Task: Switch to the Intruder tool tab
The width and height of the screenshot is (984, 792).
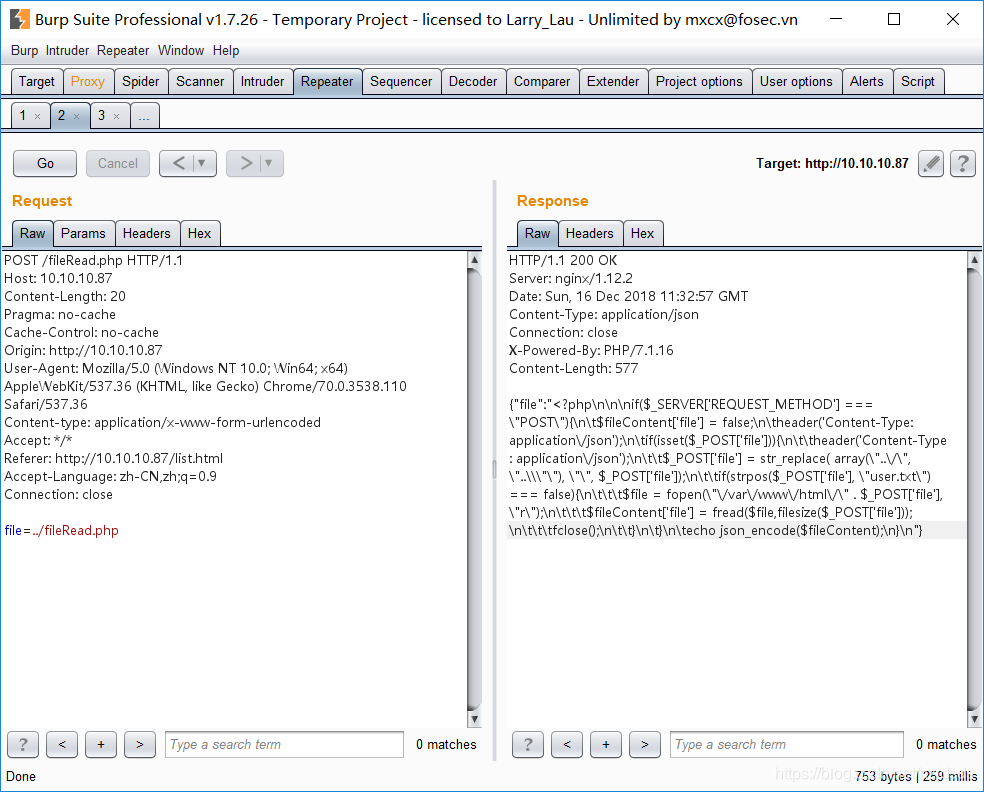Action: (262, 82)
